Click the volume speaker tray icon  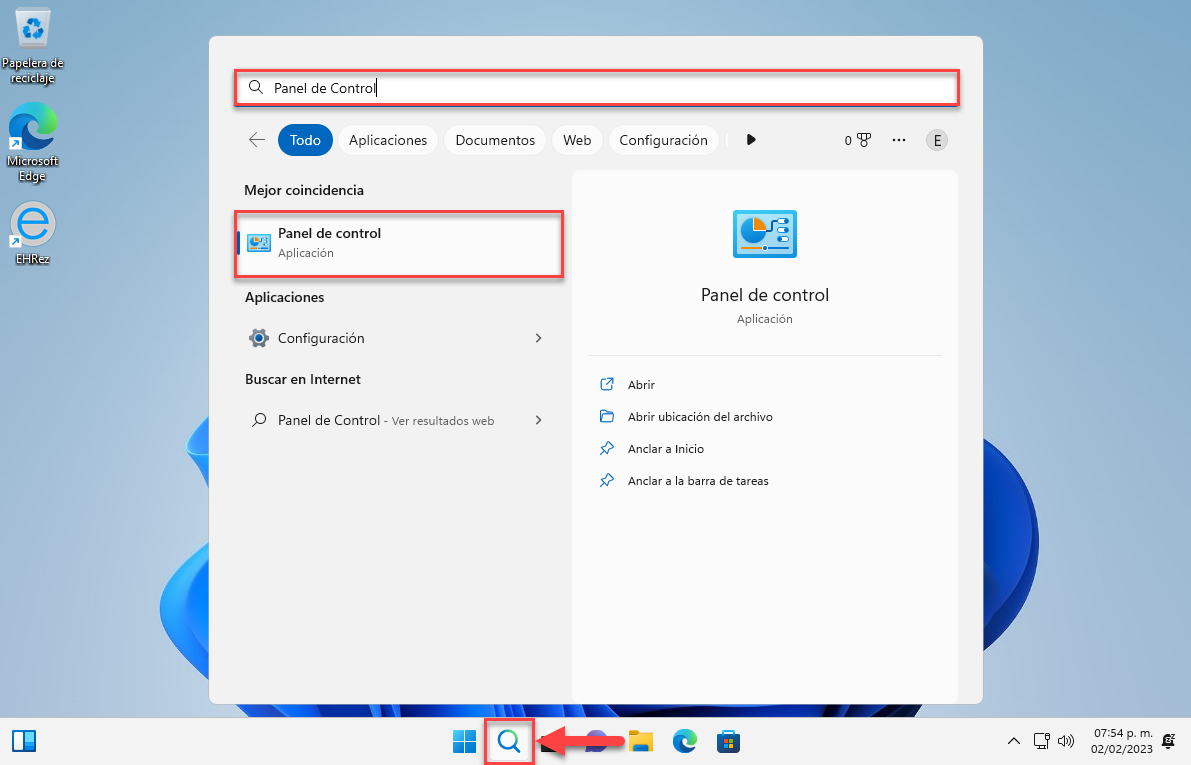coord(1066,741)
